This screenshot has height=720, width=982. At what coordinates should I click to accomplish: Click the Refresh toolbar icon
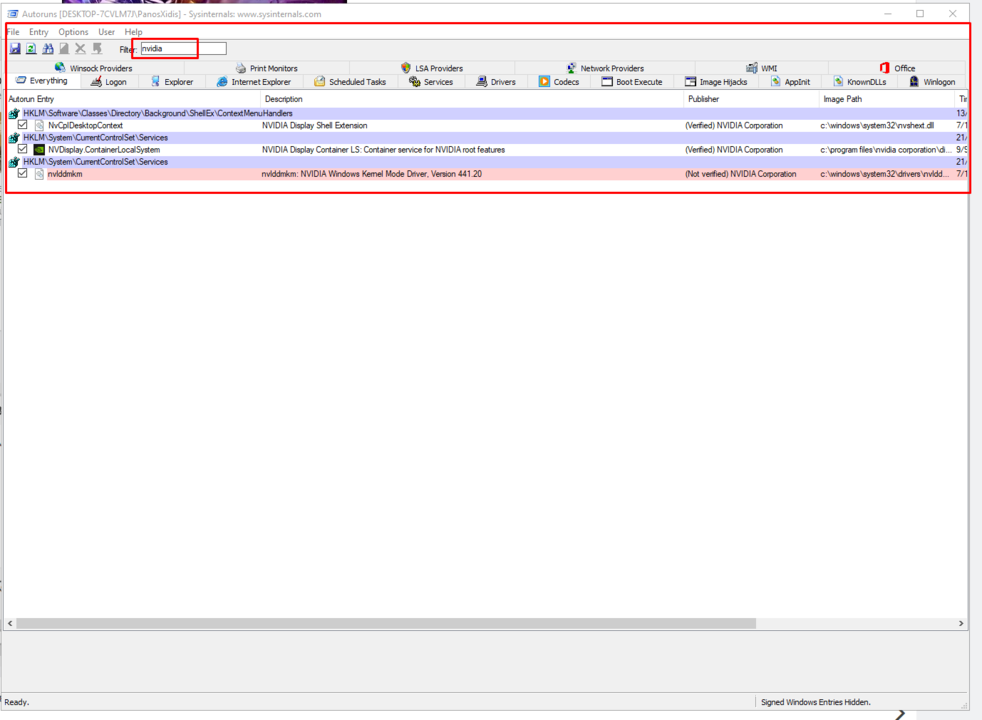[31, 49]
